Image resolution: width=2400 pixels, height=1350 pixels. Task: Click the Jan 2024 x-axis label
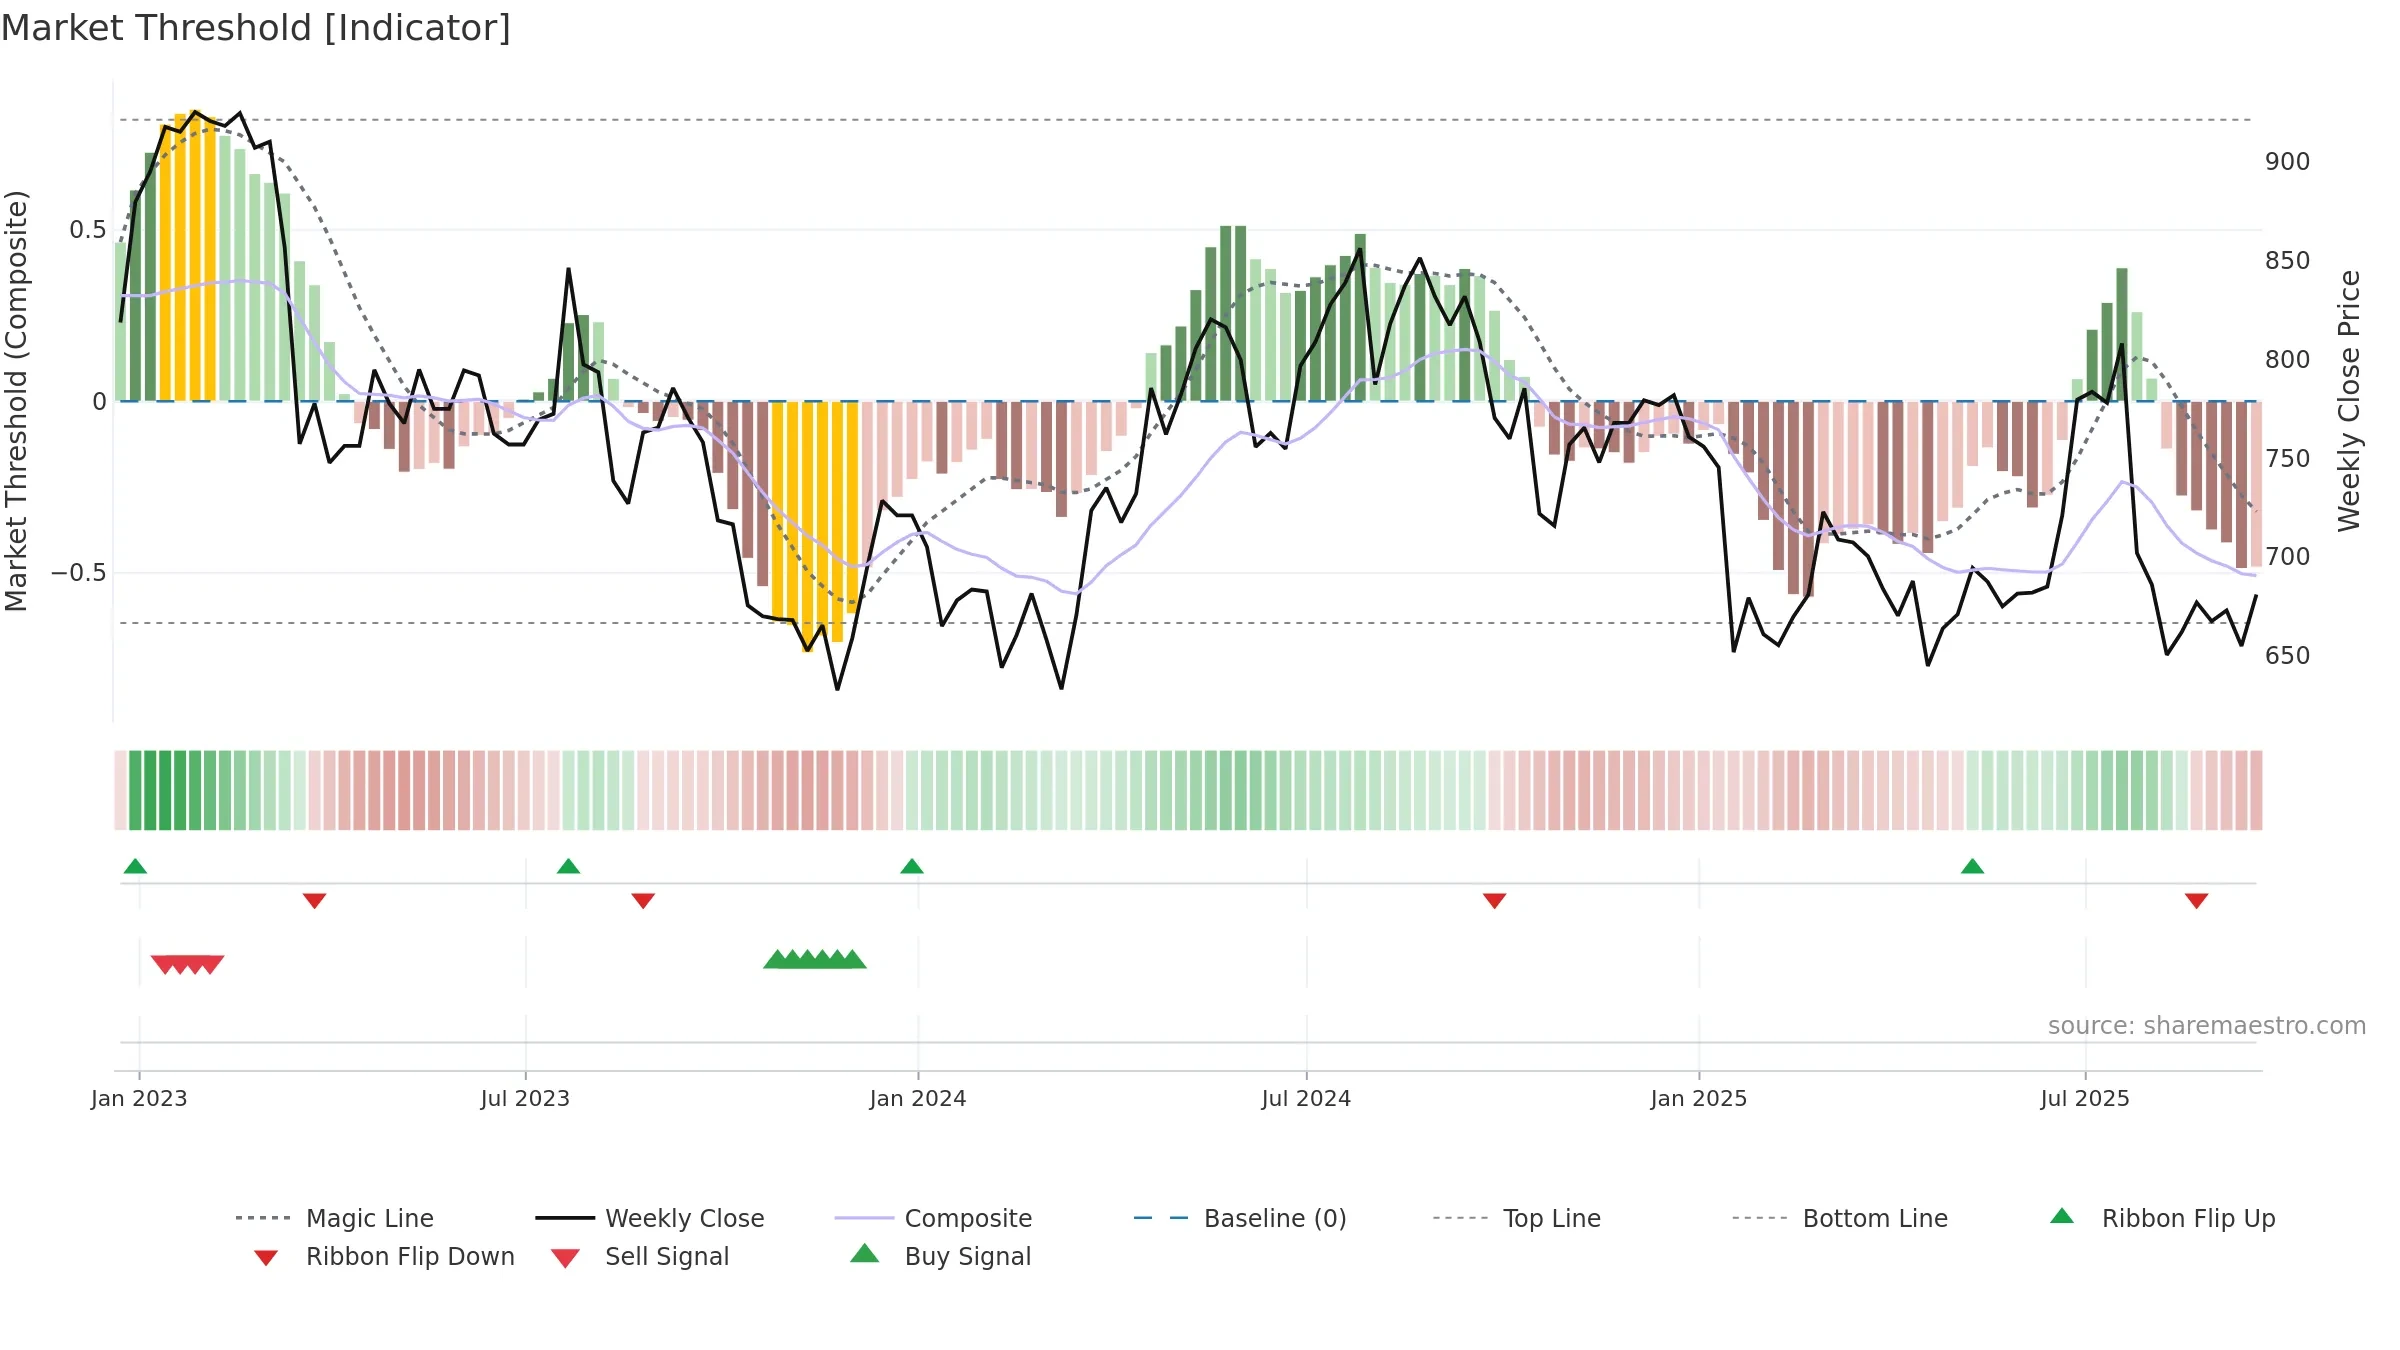pyautogui.click(x=918, y=1099)
